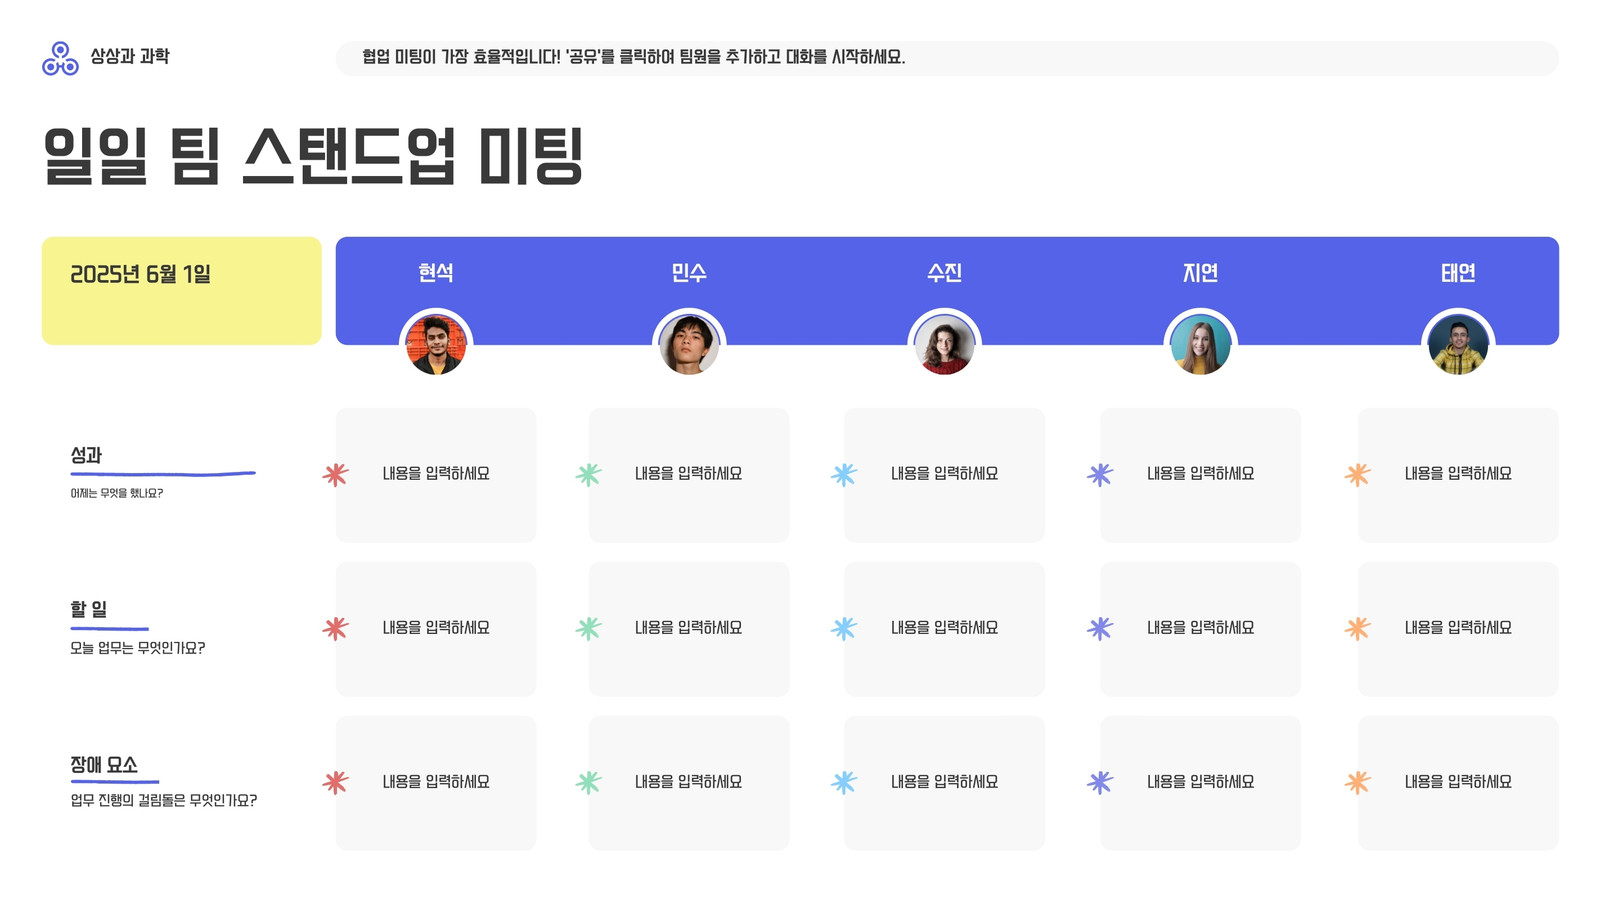Select the 장애 요소 row heading
The image size is (1600, 900).
pos(104,765)
